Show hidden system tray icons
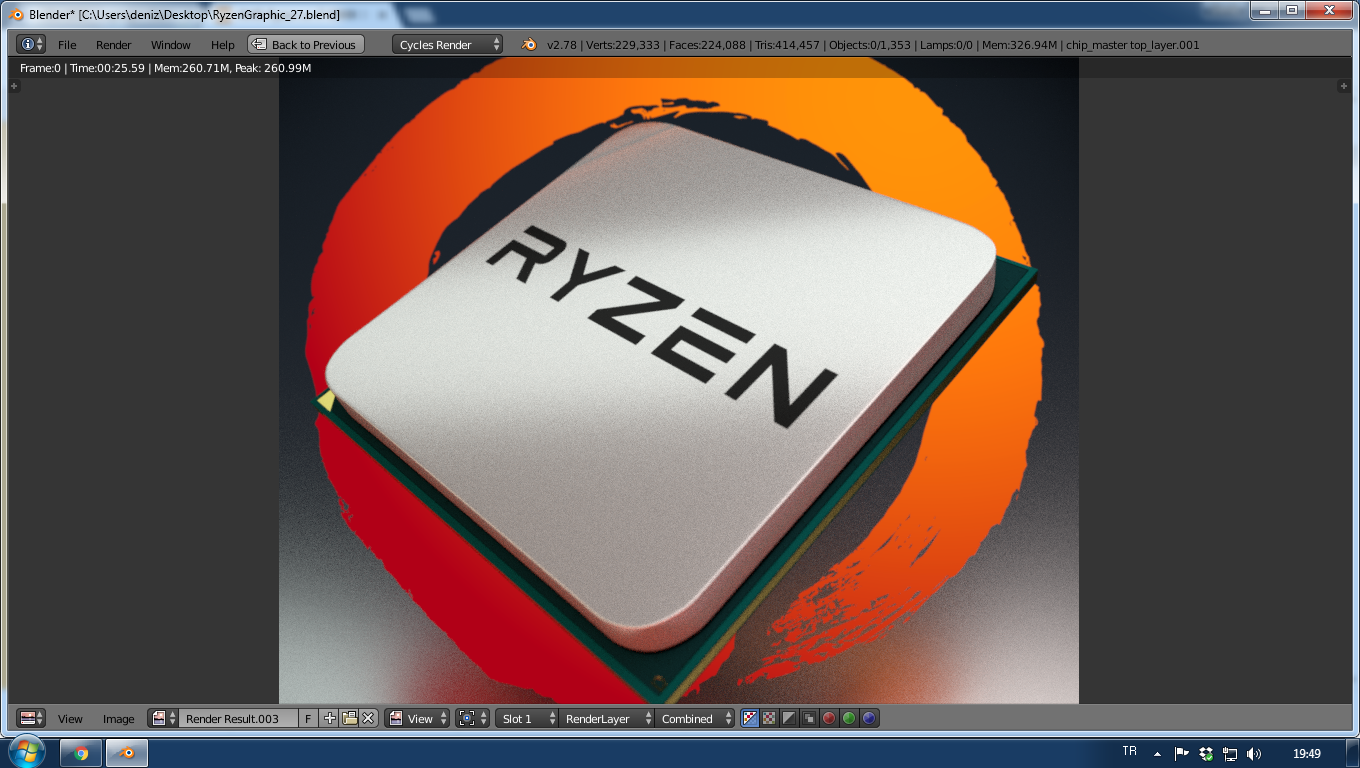Screen dimensions: 1360x768 [x=1157, y=754]
